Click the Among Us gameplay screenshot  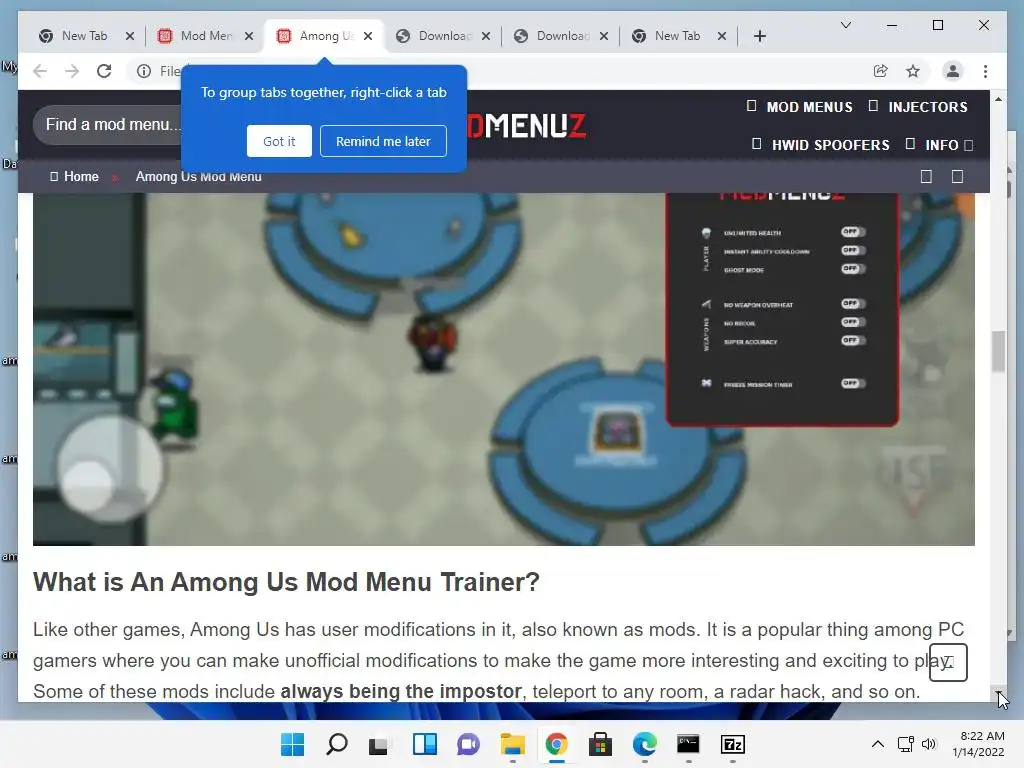point(504,369)
